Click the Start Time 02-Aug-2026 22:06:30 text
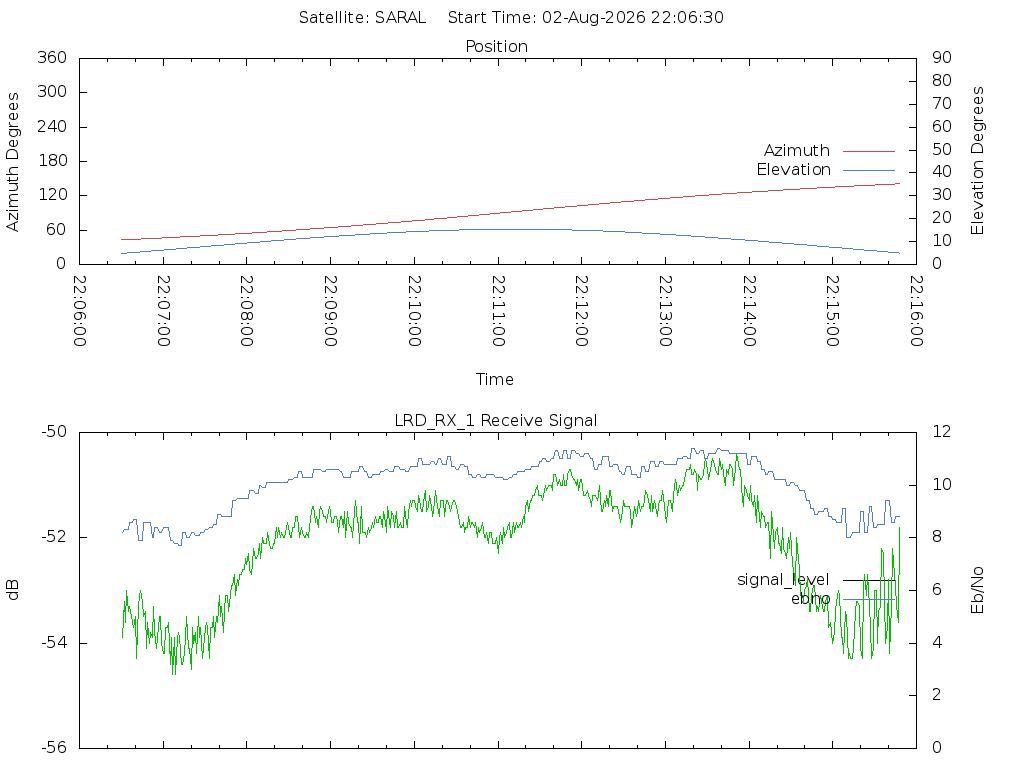1024x768 pixels. (586, 18)
